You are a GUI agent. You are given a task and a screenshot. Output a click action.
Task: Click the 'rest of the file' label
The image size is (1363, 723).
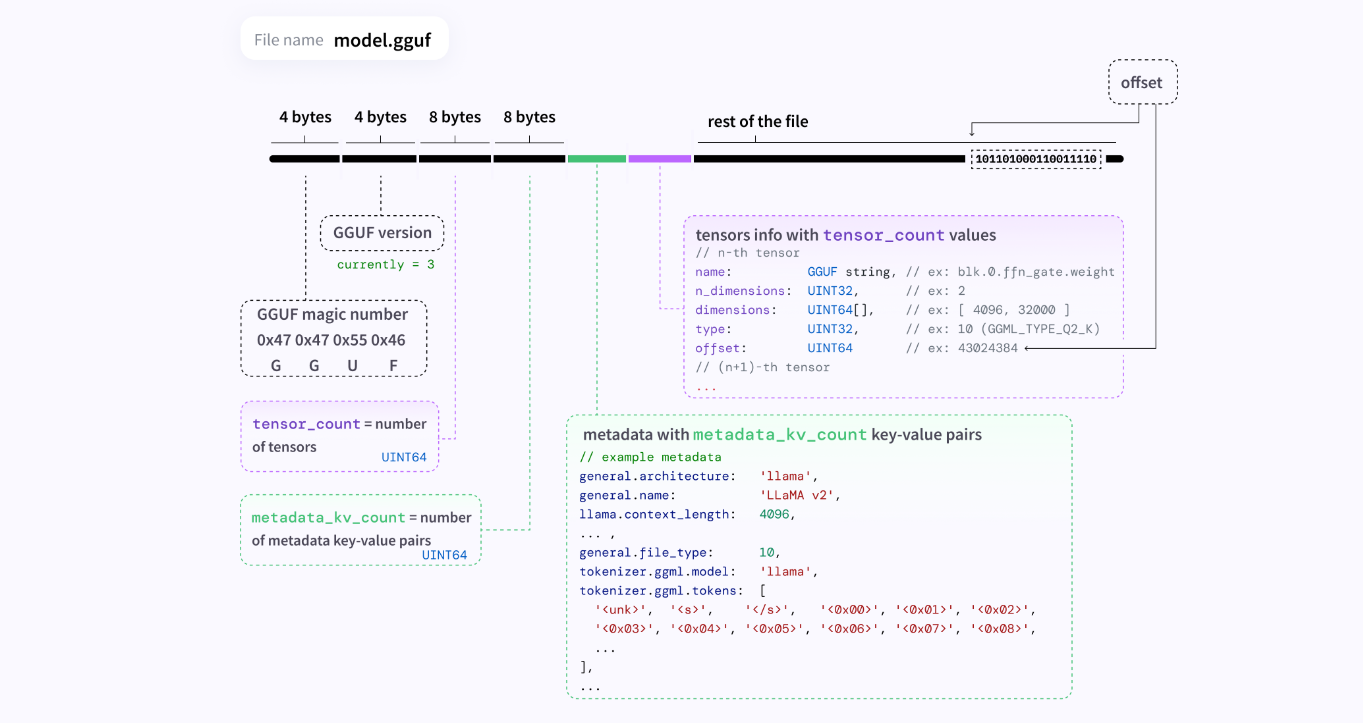(x=757, y=122)
